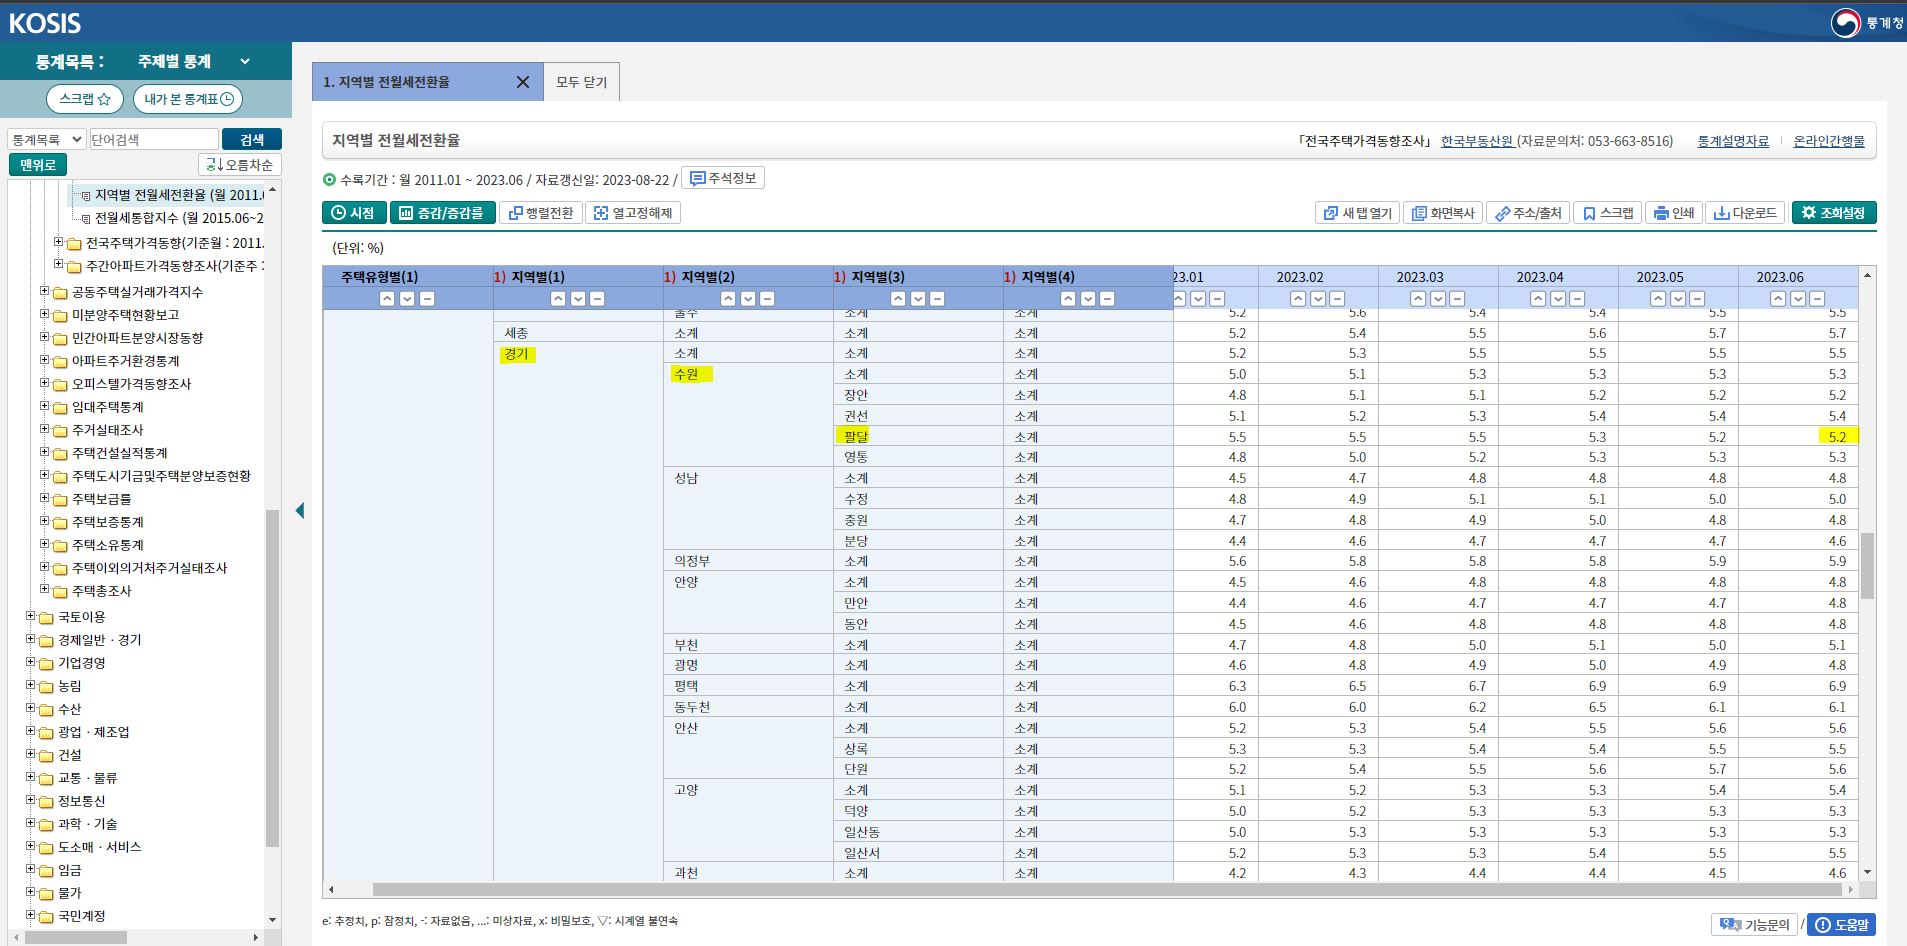1907x946 pixels.
Task: Sort 주택유형별(1) column ascending
Action: pyautogui.click(x=387, y=298)
